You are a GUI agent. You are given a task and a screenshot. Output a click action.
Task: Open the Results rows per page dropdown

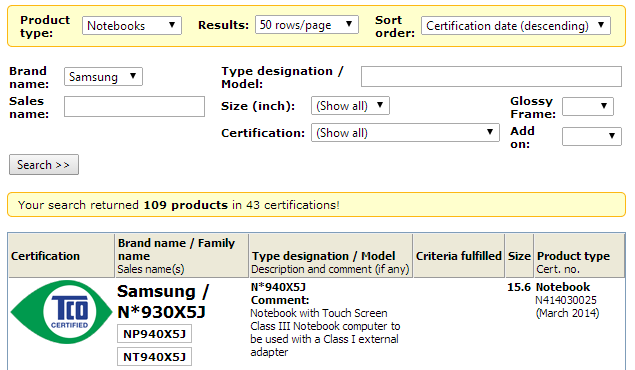(307, 25)
